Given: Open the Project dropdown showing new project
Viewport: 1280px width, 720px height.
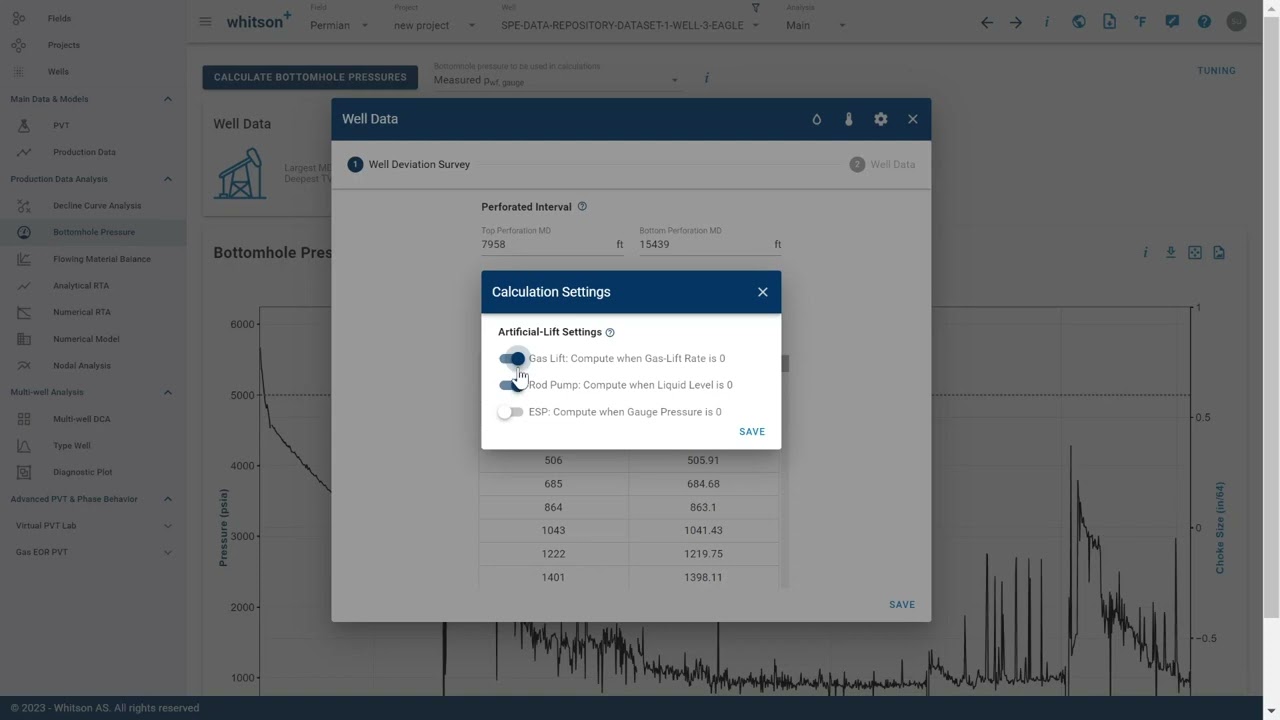Looking at the screenshot, I should tap(434, 25).
